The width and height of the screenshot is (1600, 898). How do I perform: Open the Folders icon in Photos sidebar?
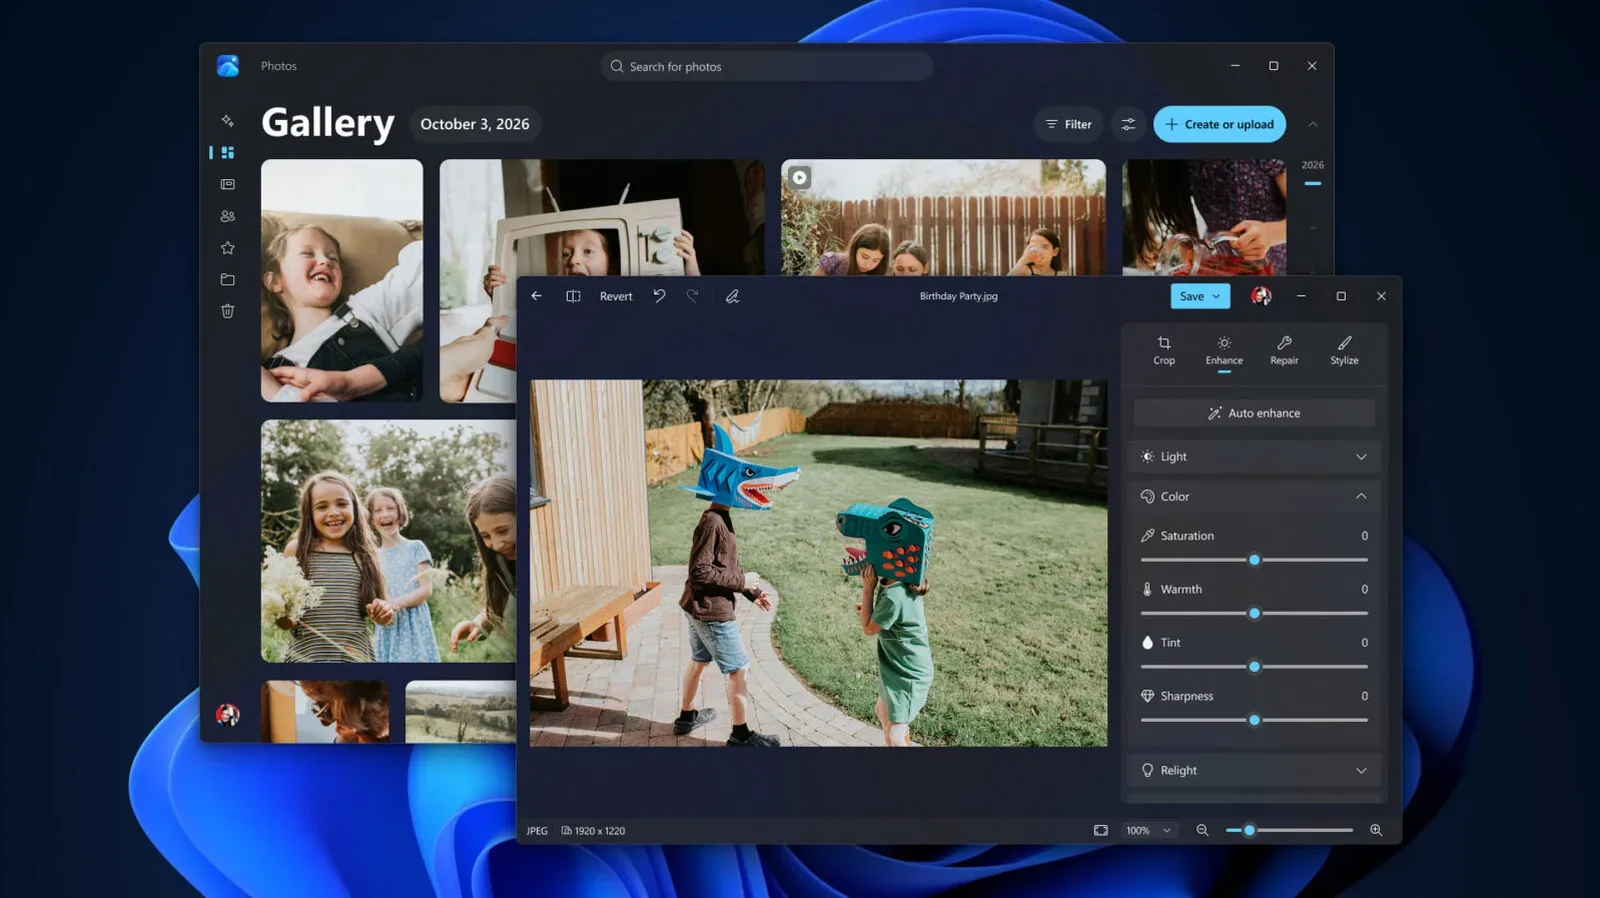pyautogui.click(x=228, y=280)
